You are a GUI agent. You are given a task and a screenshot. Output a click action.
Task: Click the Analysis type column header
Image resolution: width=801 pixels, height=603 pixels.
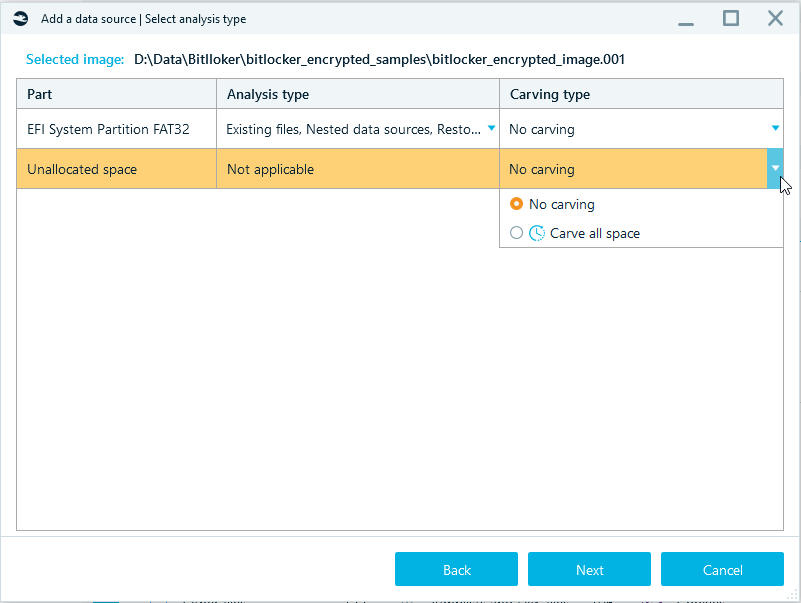(358, 94)
